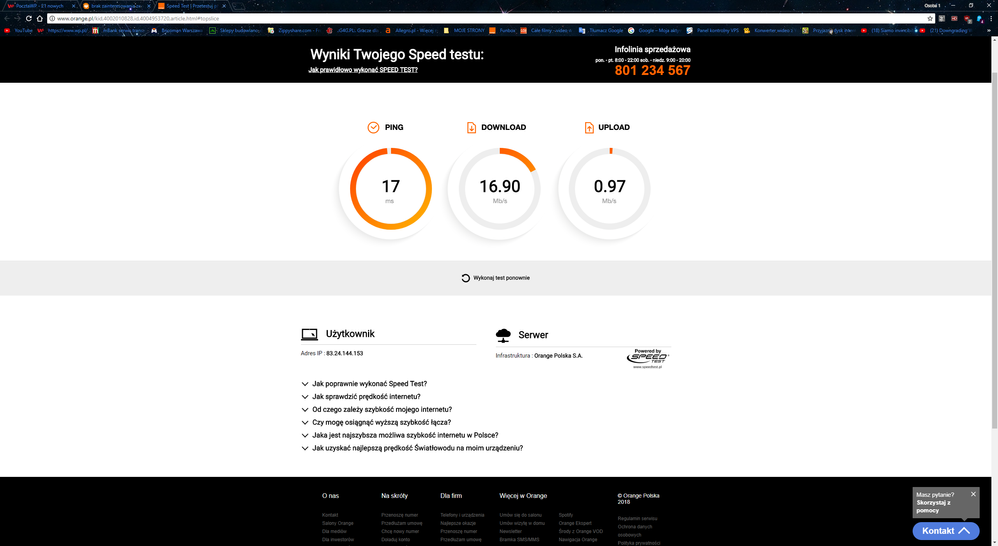The width and height of the screenshot is (998, 546).
Task: Click the cloud server icon beside Serwer
Action: (x=503, y=335)
